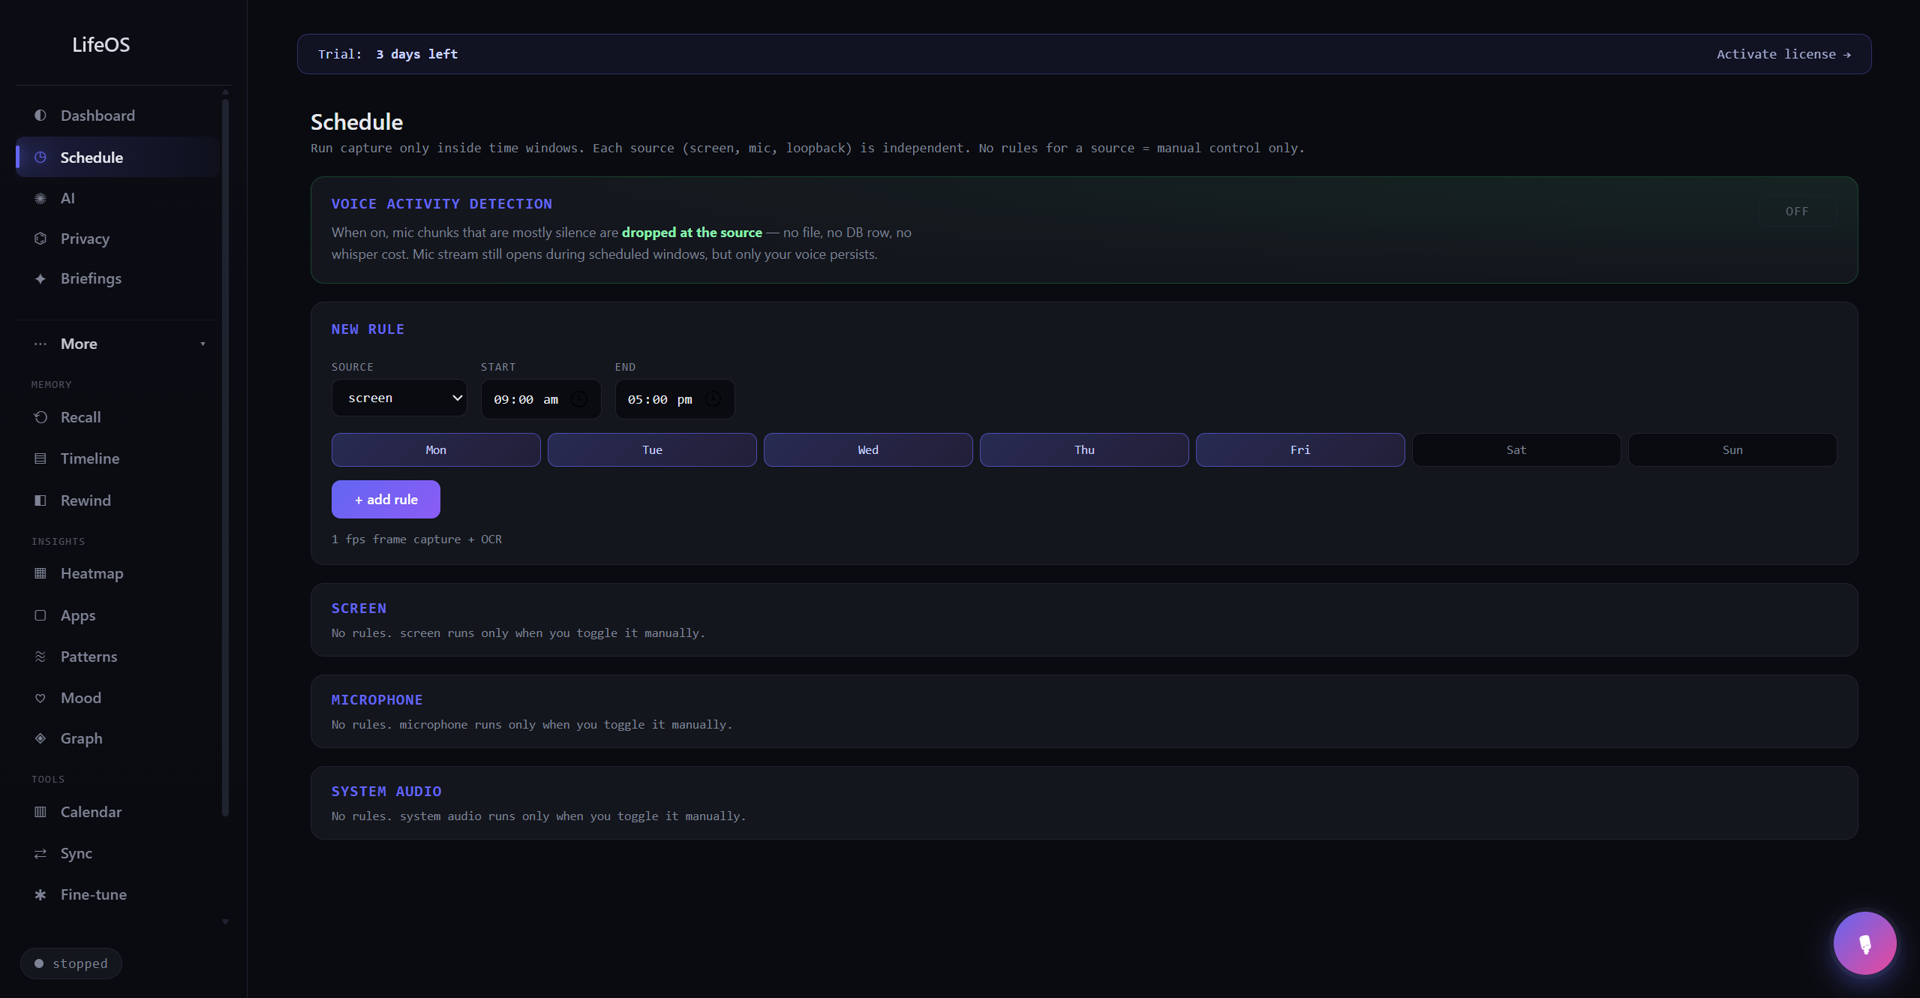
Task: Open the Sync page label
Action: [x=76, y=853]
